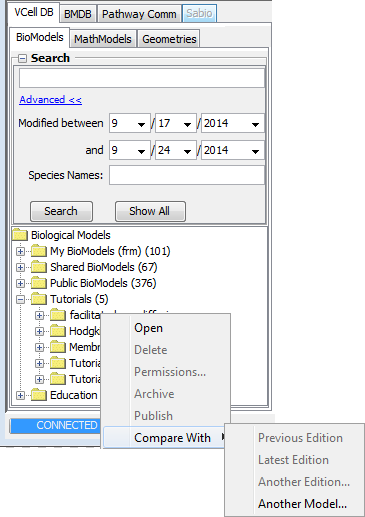365x517 pixels.
Task: Click the CONNECTED status bar
Action: (55, 426)
